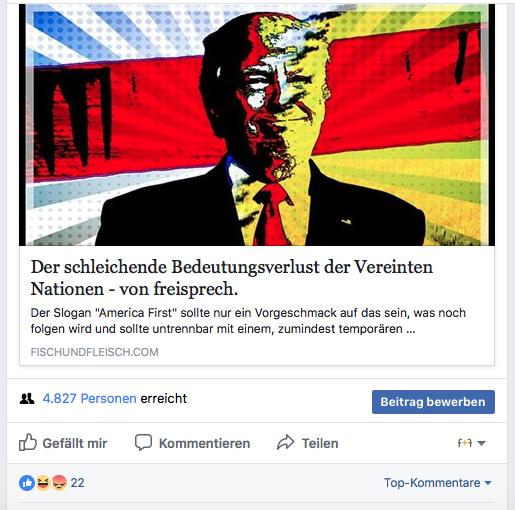Click the FISCHUNDFLEISCH.COM source link
The width and height of the screenshot is (515, 510).
point(94,352)
